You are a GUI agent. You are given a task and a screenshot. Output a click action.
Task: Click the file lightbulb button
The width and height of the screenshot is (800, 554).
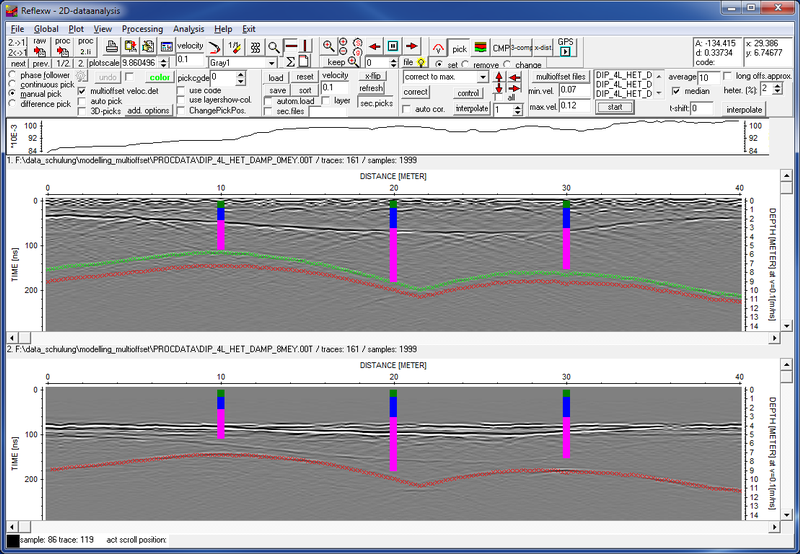pos(414,62)
